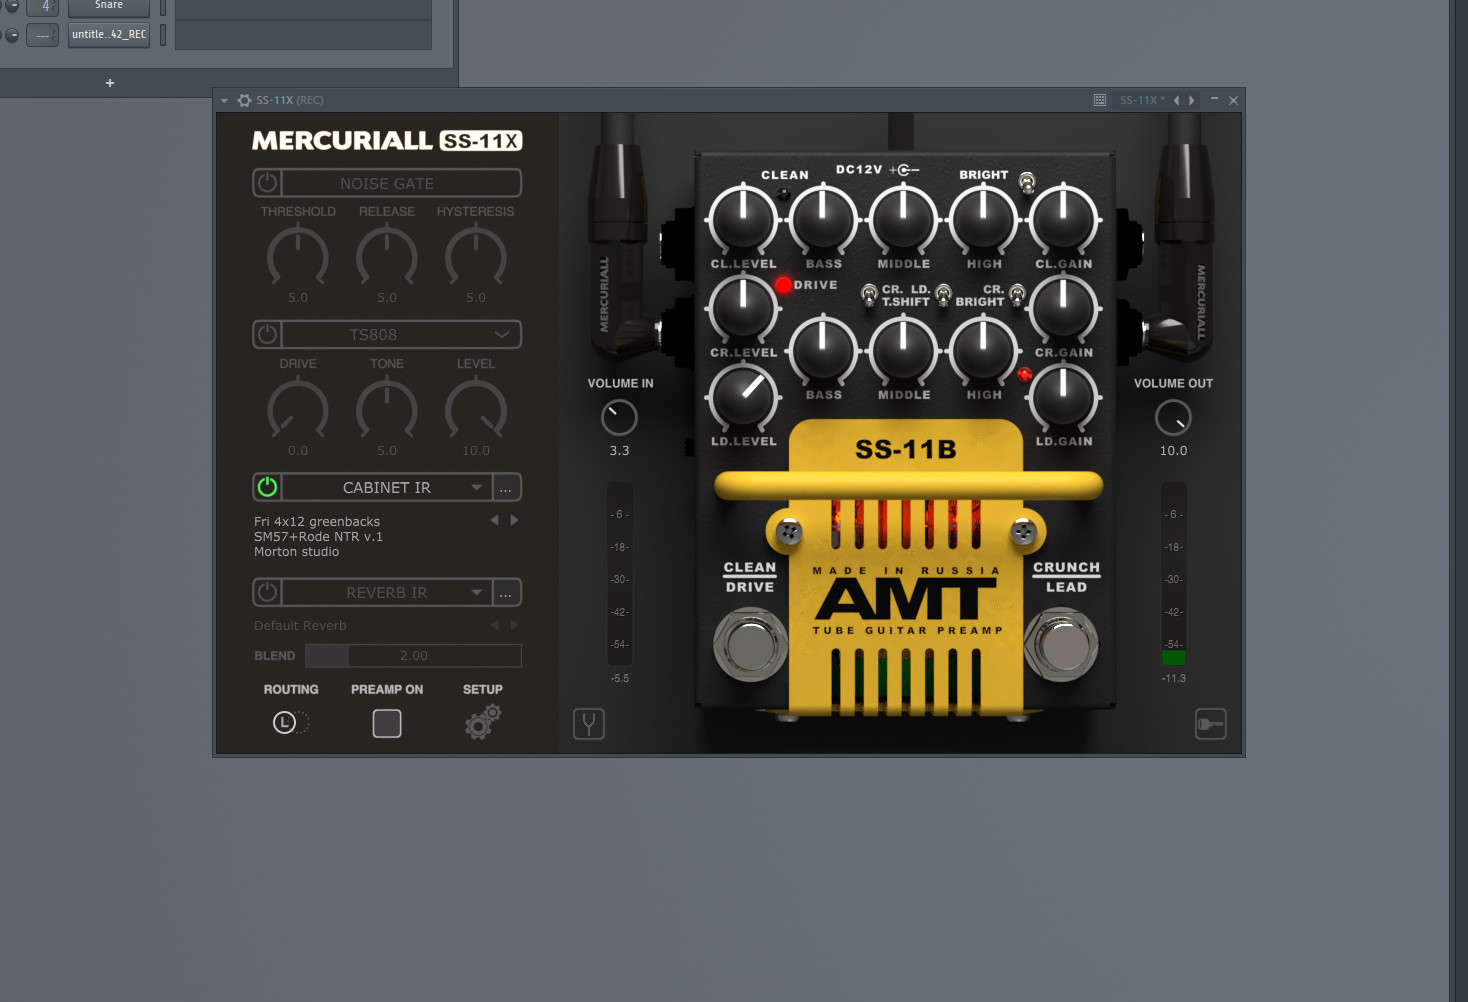This screenshot has height=1002, width=1468.
Task: Click the license key icon
Action: (x=1211, y=724)
